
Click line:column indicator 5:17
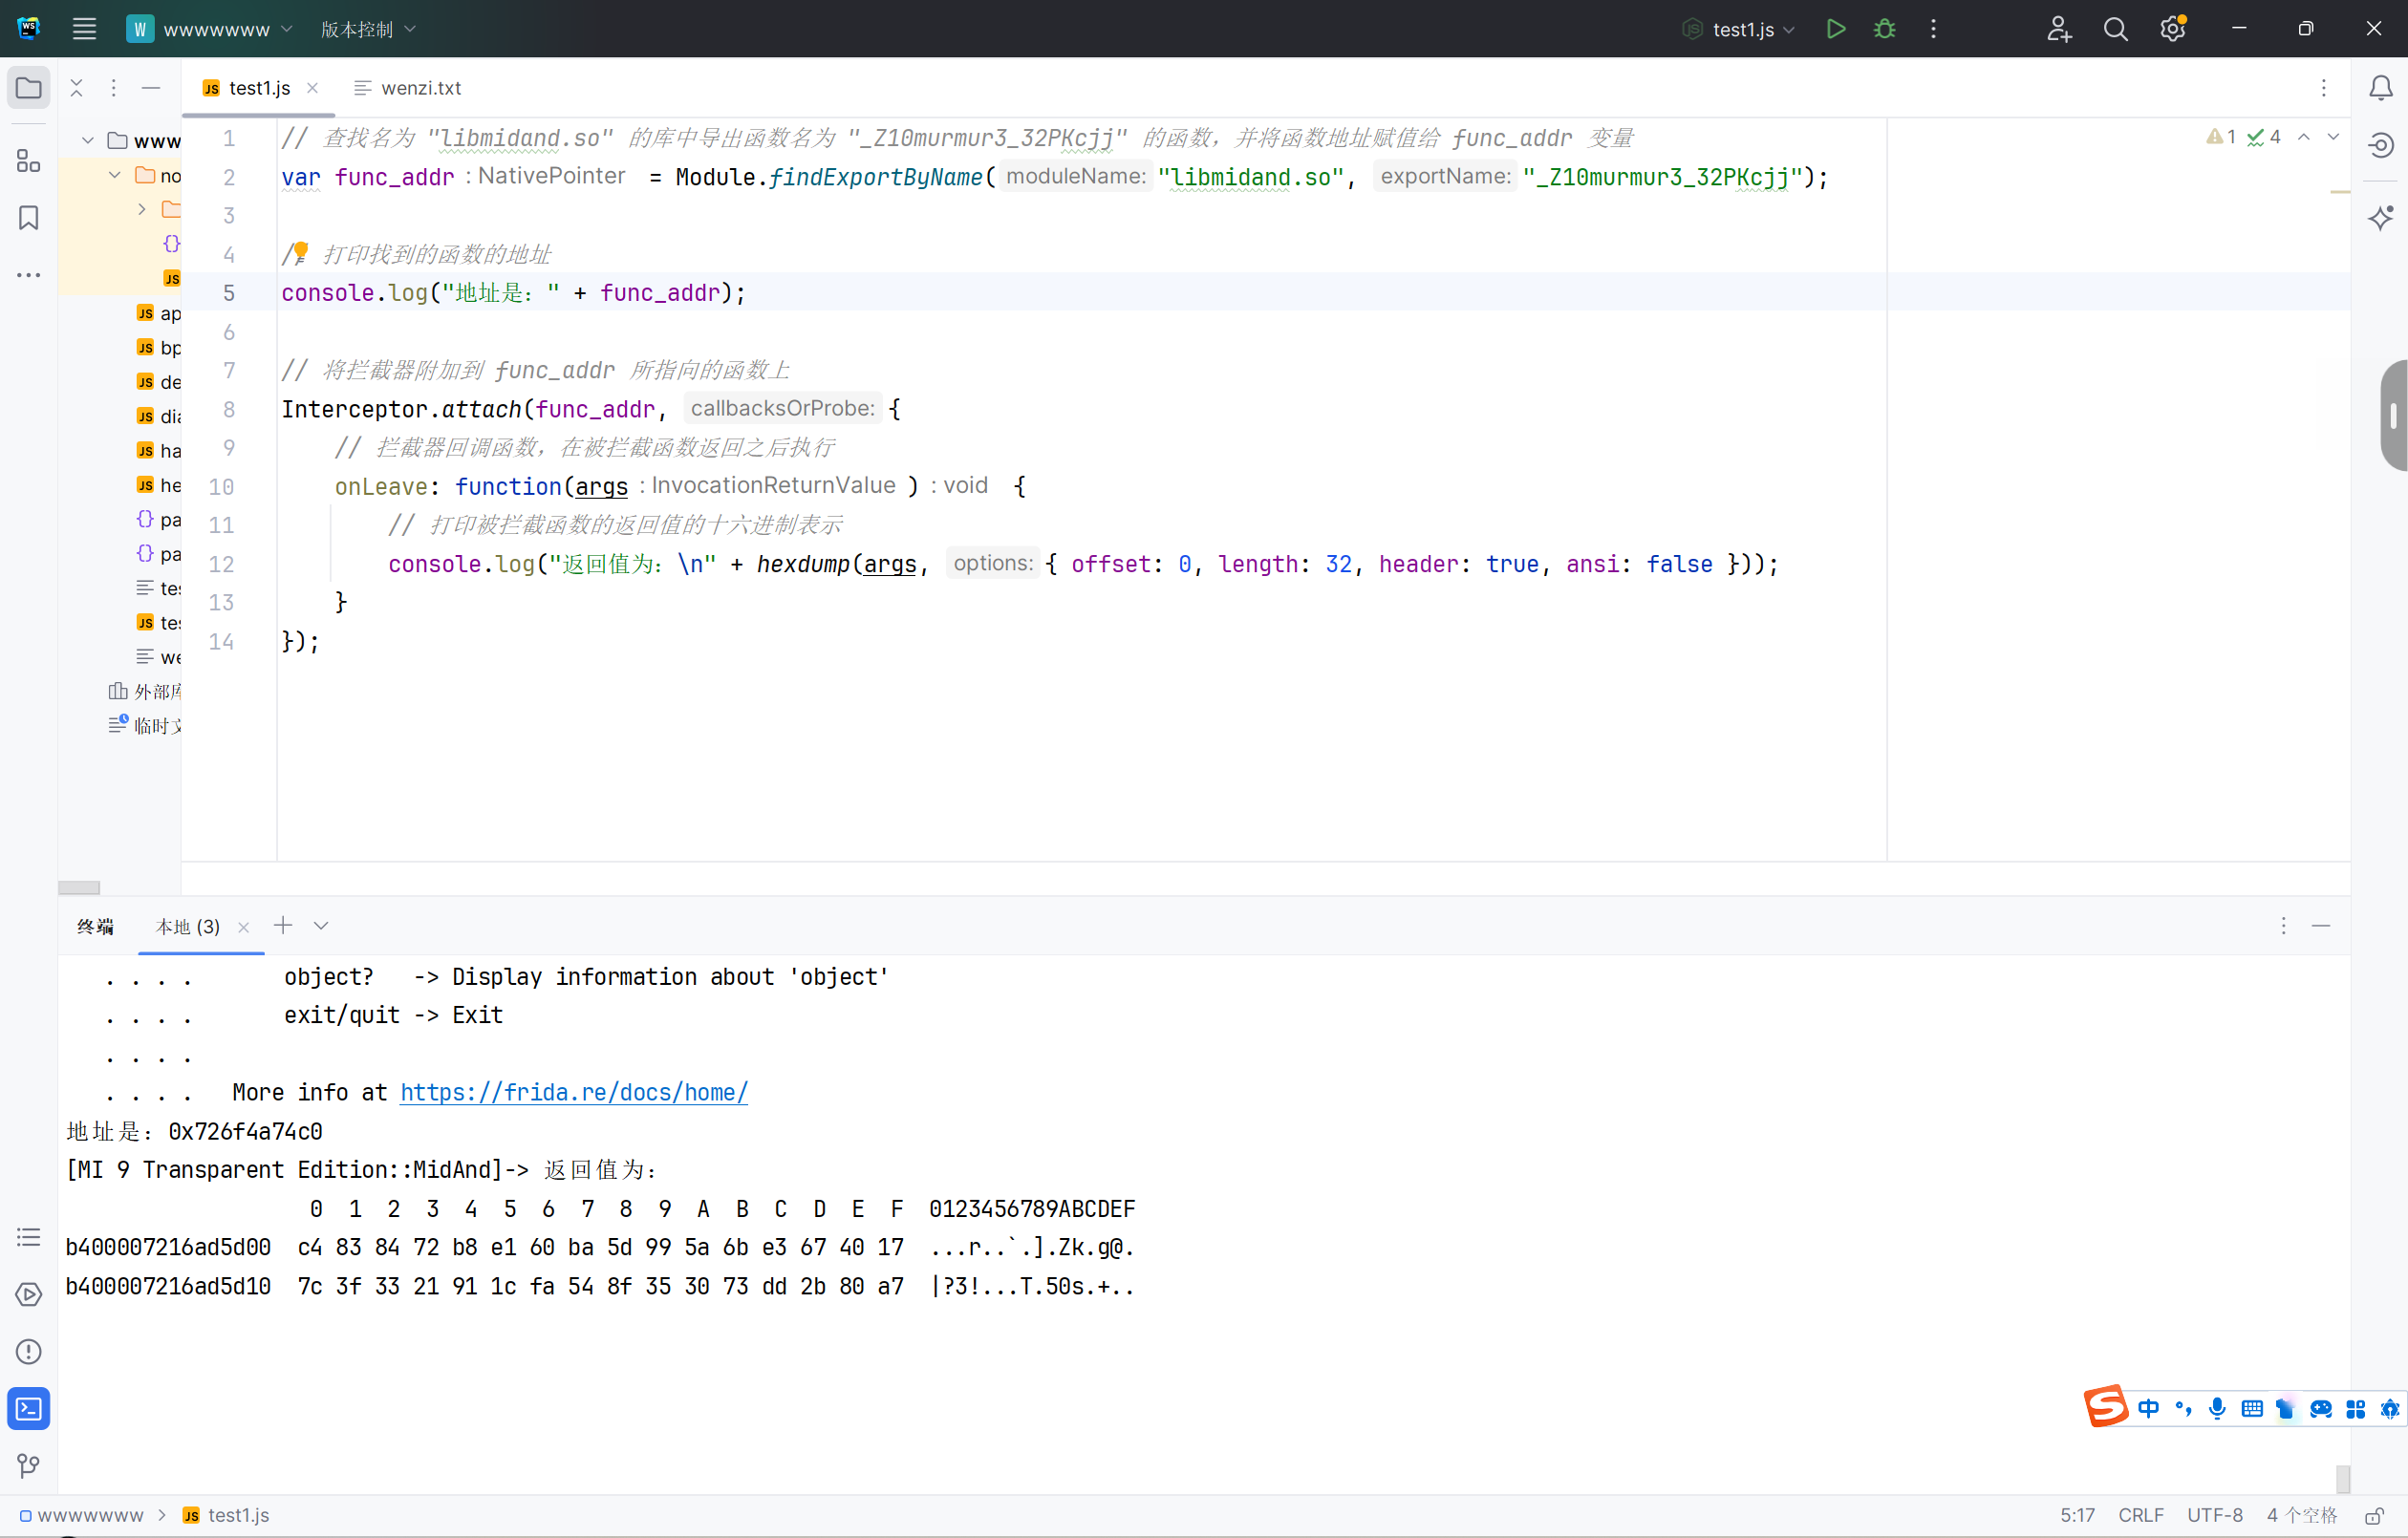[x=2077, y=1515]
